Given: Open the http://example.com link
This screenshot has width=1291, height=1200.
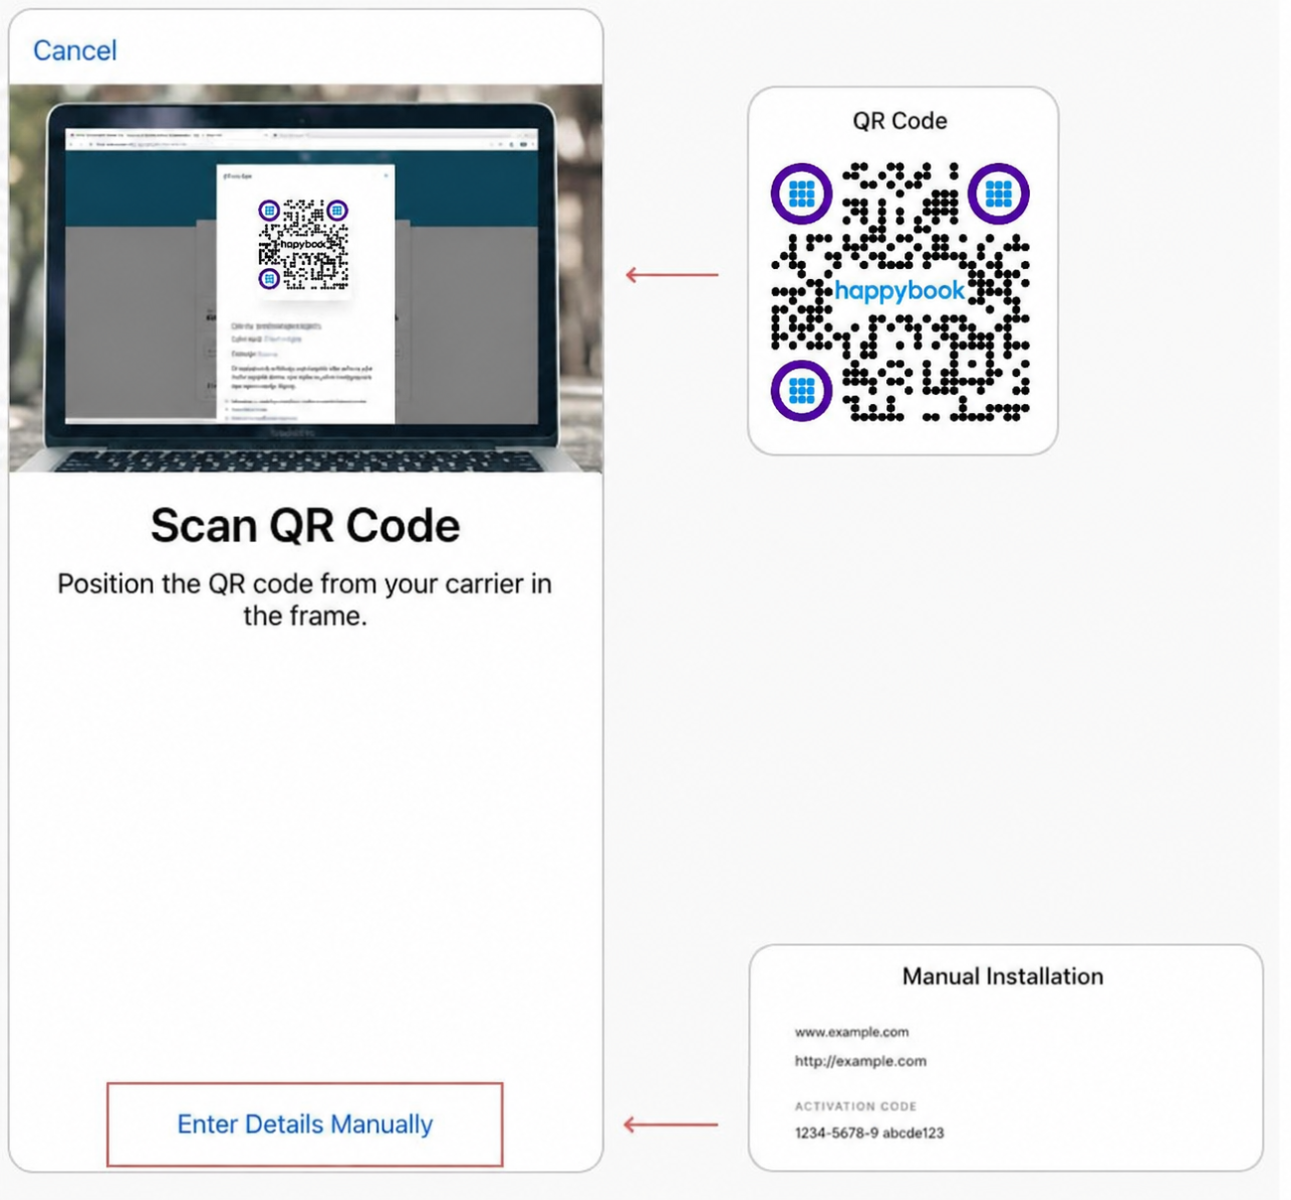Looking at the screenshot, I should click(861, 1061).
